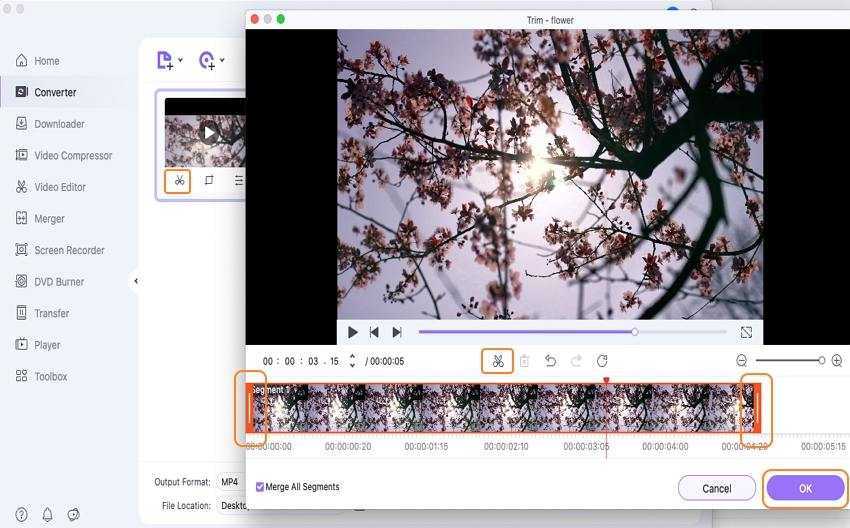Open notifications bell icon in sidebar
850x528 pixels.
click(47, 515)
